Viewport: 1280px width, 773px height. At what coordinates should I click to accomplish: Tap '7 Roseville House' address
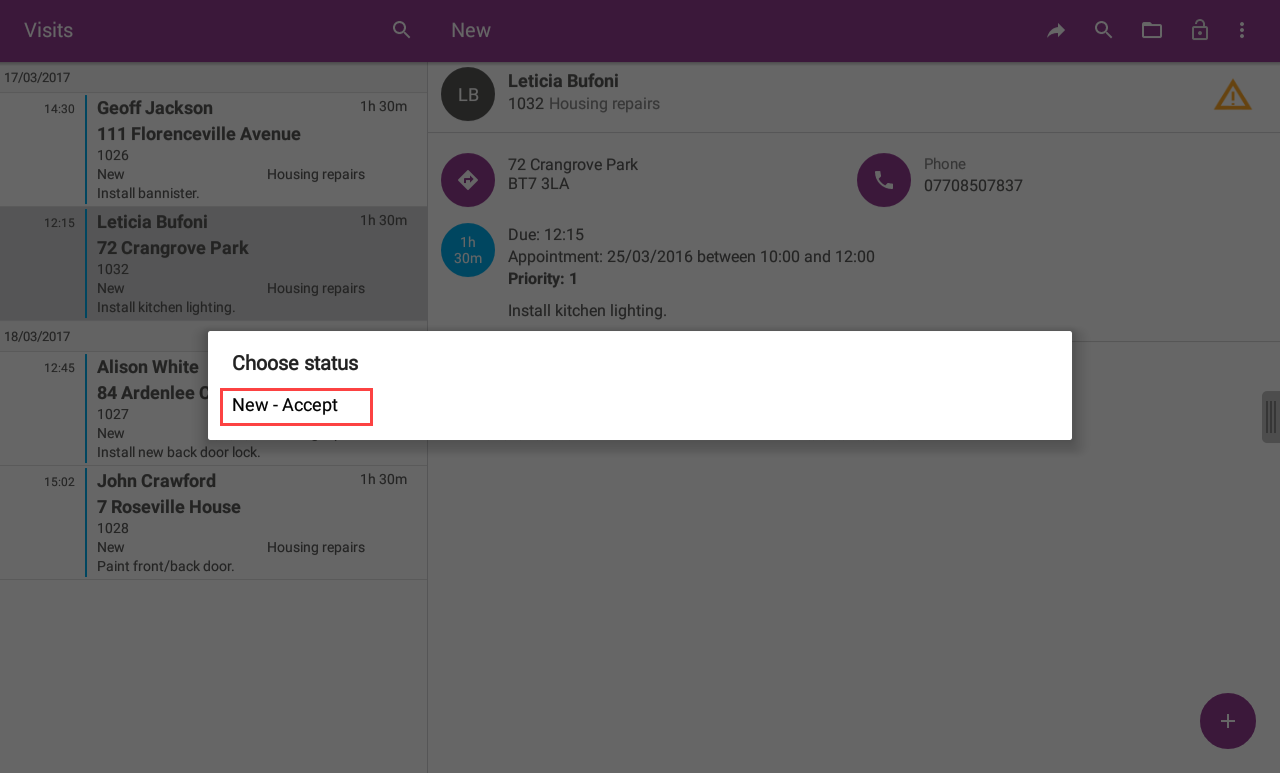pyautogui.click(x=169, y=507)
